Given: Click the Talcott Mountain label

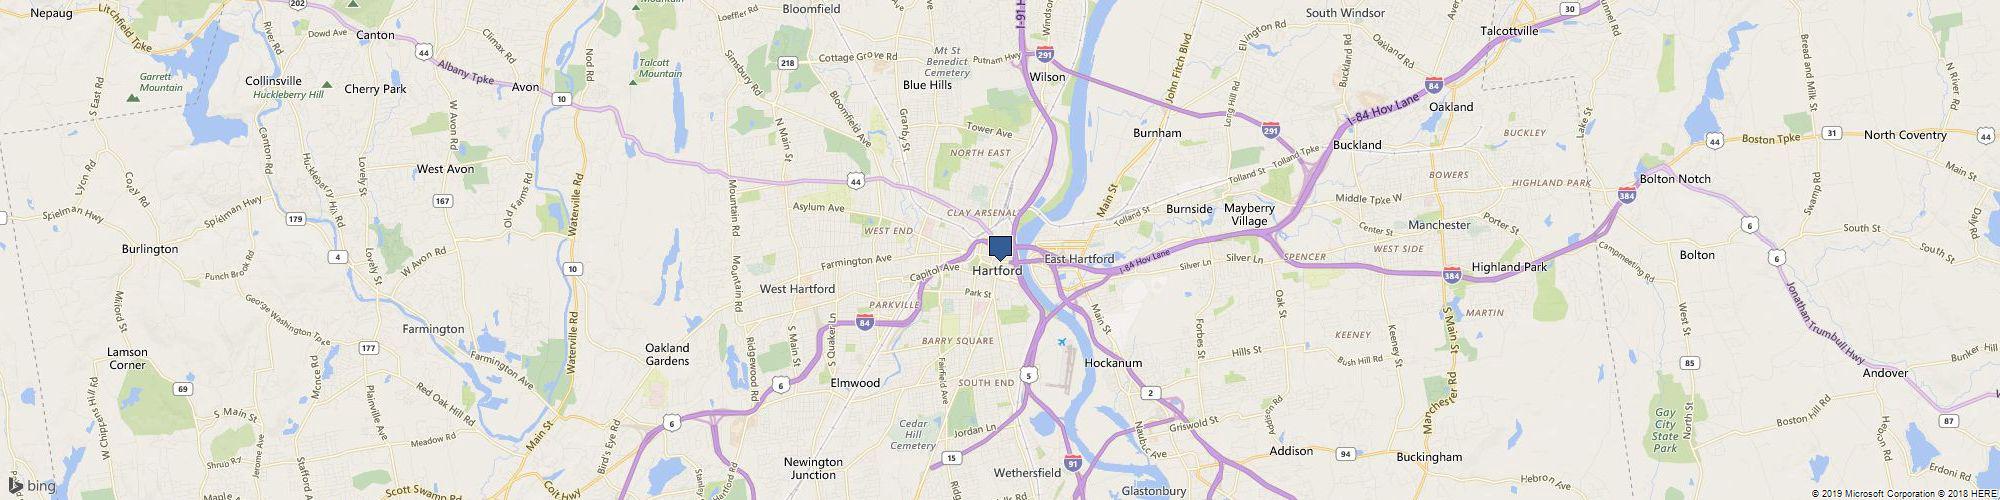Looking at the screenshot, I should [x=660, y=68].
